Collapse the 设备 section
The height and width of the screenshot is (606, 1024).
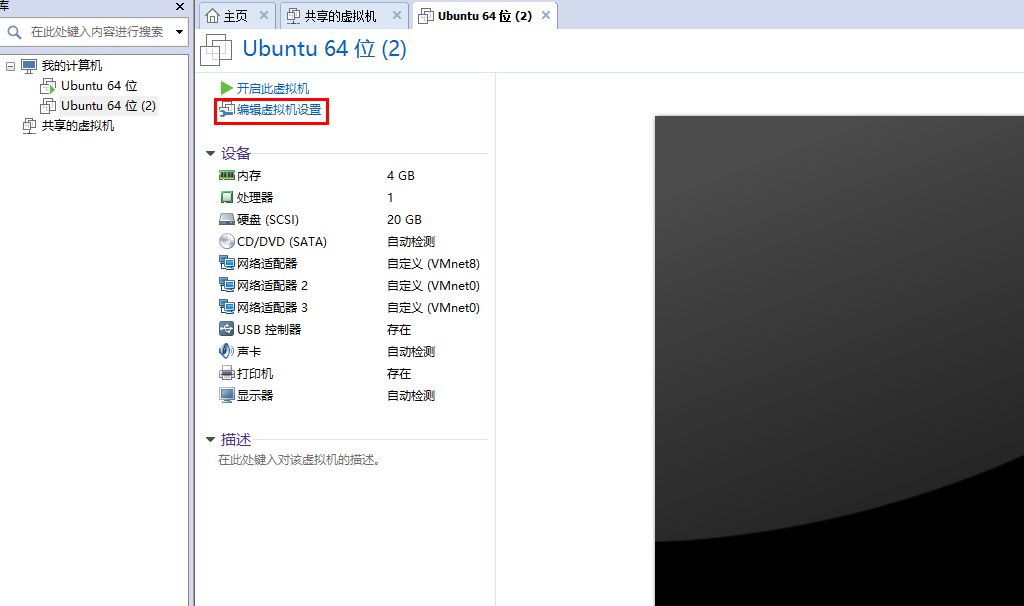210,153
